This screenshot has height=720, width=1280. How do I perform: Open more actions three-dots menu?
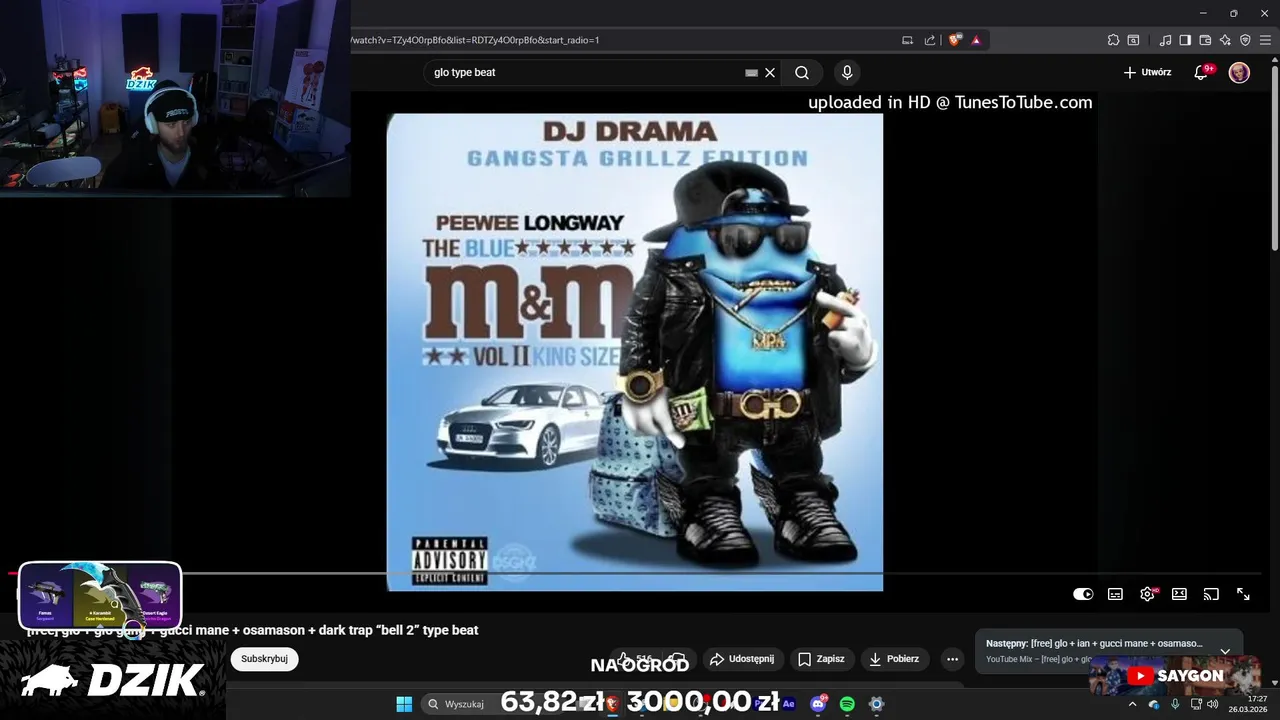[x=952, y=659]
